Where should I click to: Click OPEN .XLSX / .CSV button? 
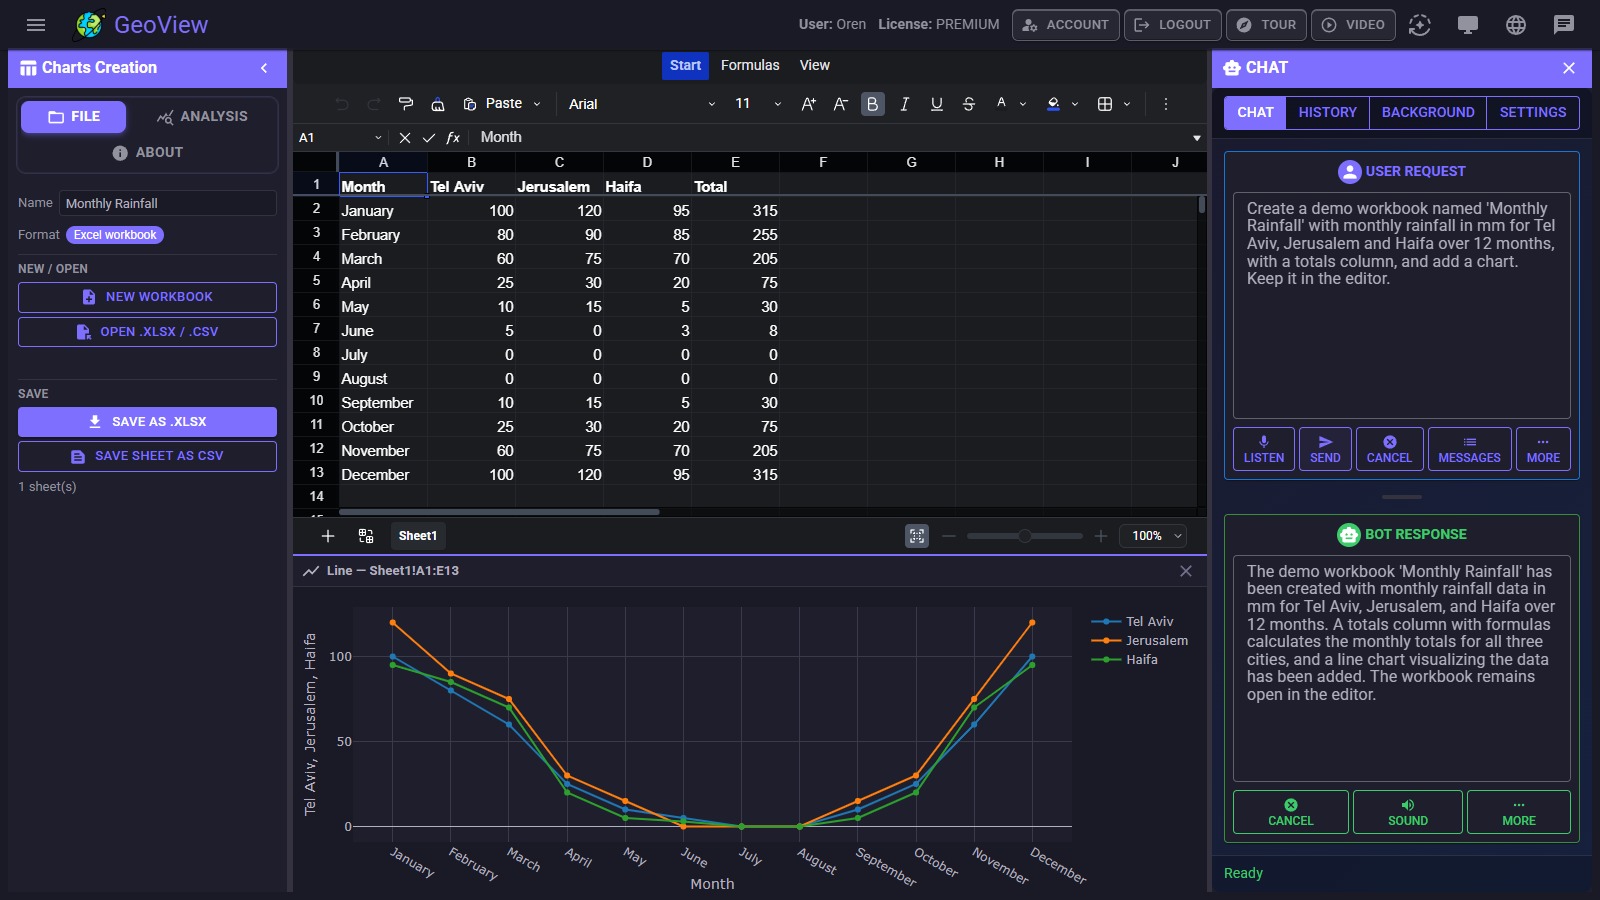coord(147,332)
